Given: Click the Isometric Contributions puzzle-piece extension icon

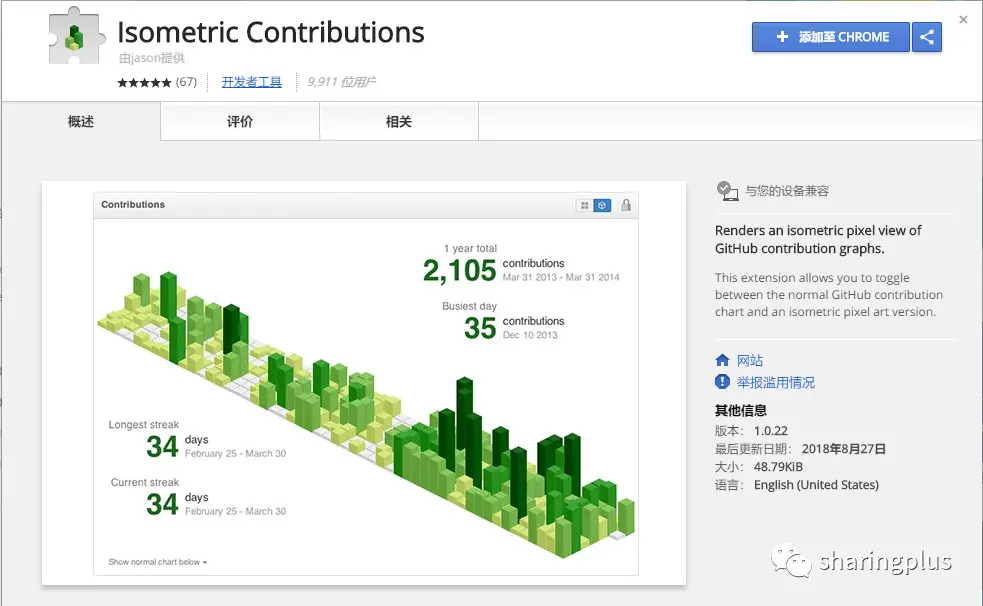Looking at the screenshot, I should pyautogui.click(x=76, y=36).
